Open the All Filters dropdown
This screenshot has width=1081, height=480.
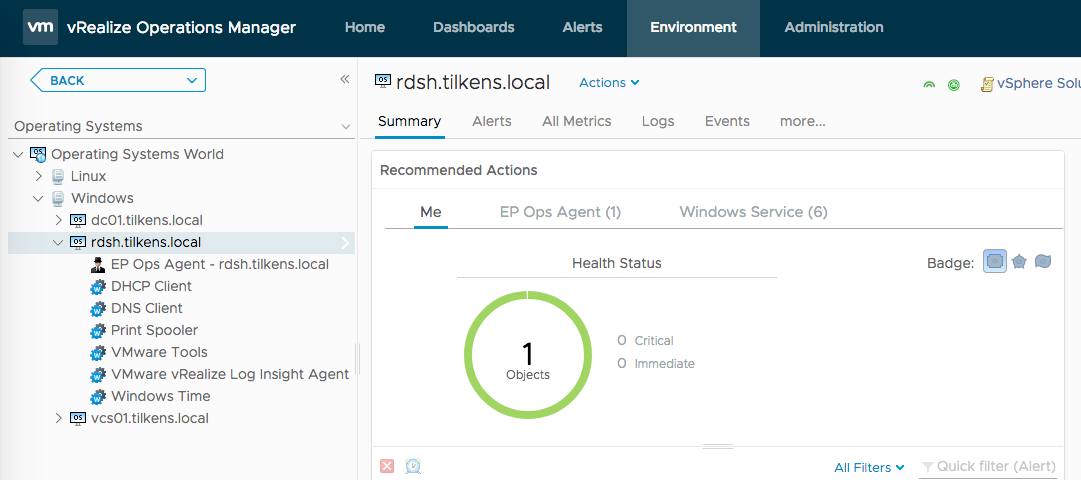[x=869, y=467]
